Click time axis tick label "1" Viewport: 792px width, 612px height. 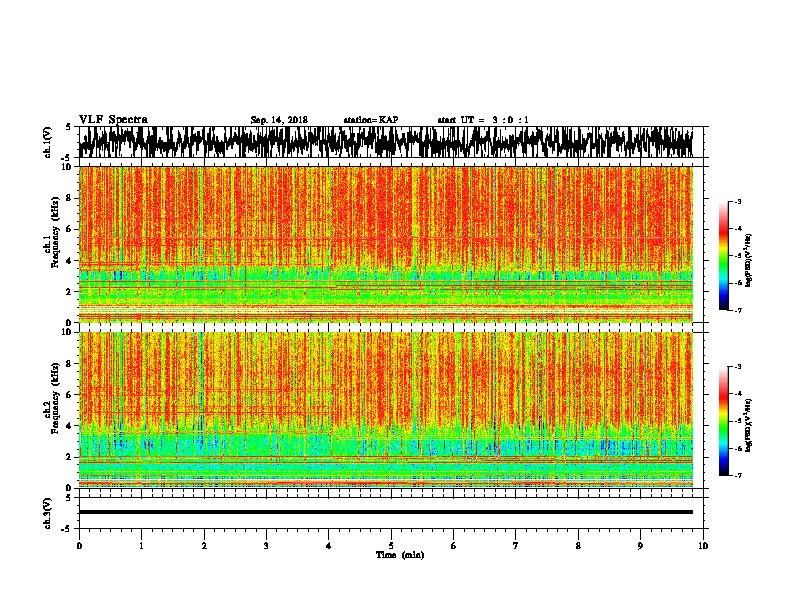tap(141, 546)
